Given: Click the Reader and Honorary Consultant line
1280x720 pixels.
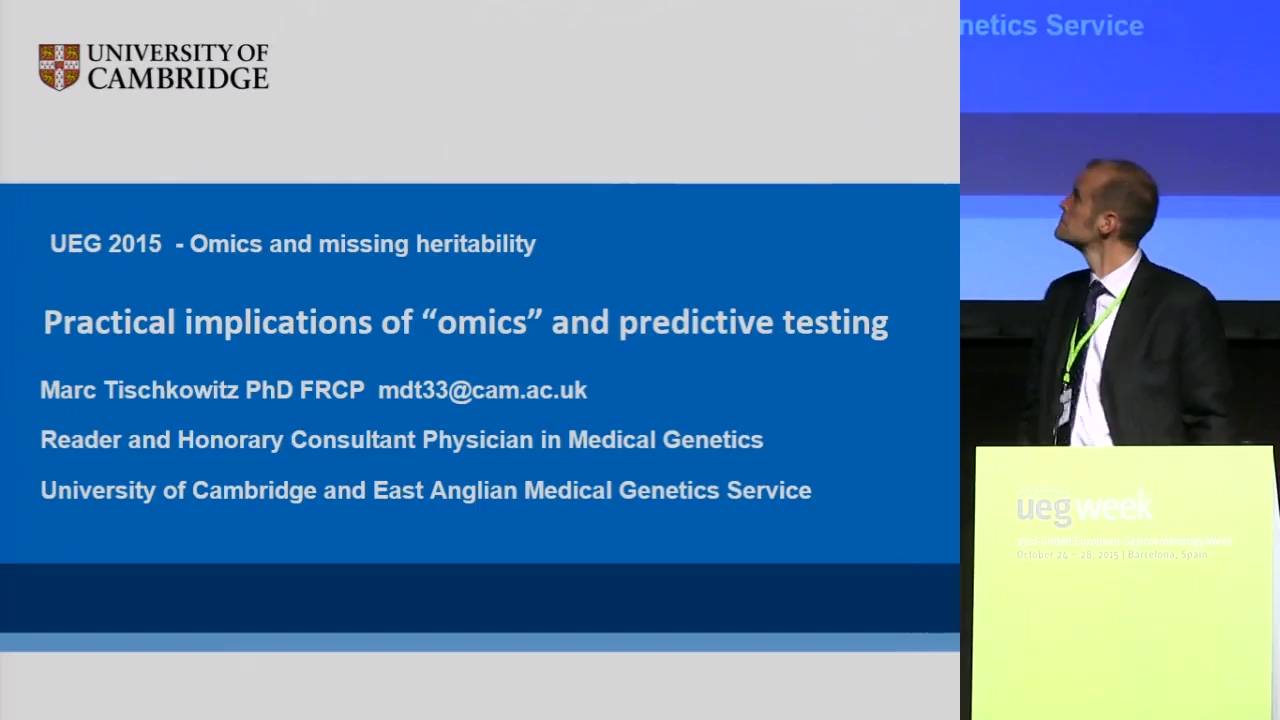Looking at the screenshot, I should [402, 440].
